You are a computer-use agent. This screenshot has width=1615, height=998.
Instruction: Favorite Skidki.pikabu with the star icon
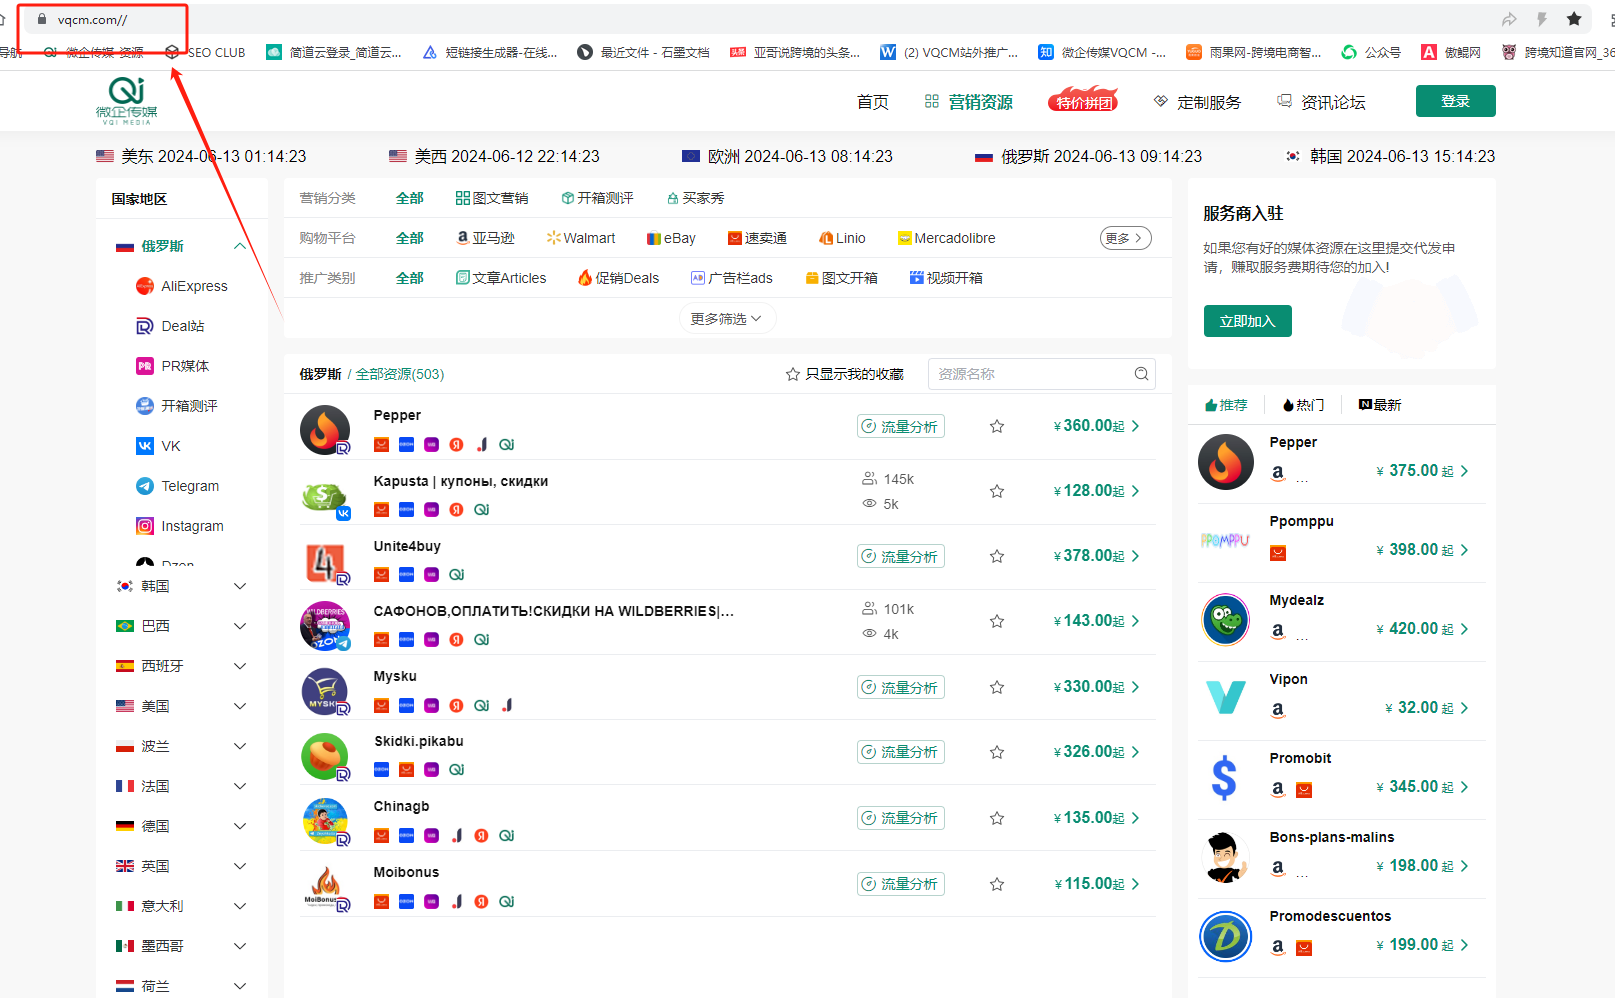pyautogui.click(x=997, y=752)
